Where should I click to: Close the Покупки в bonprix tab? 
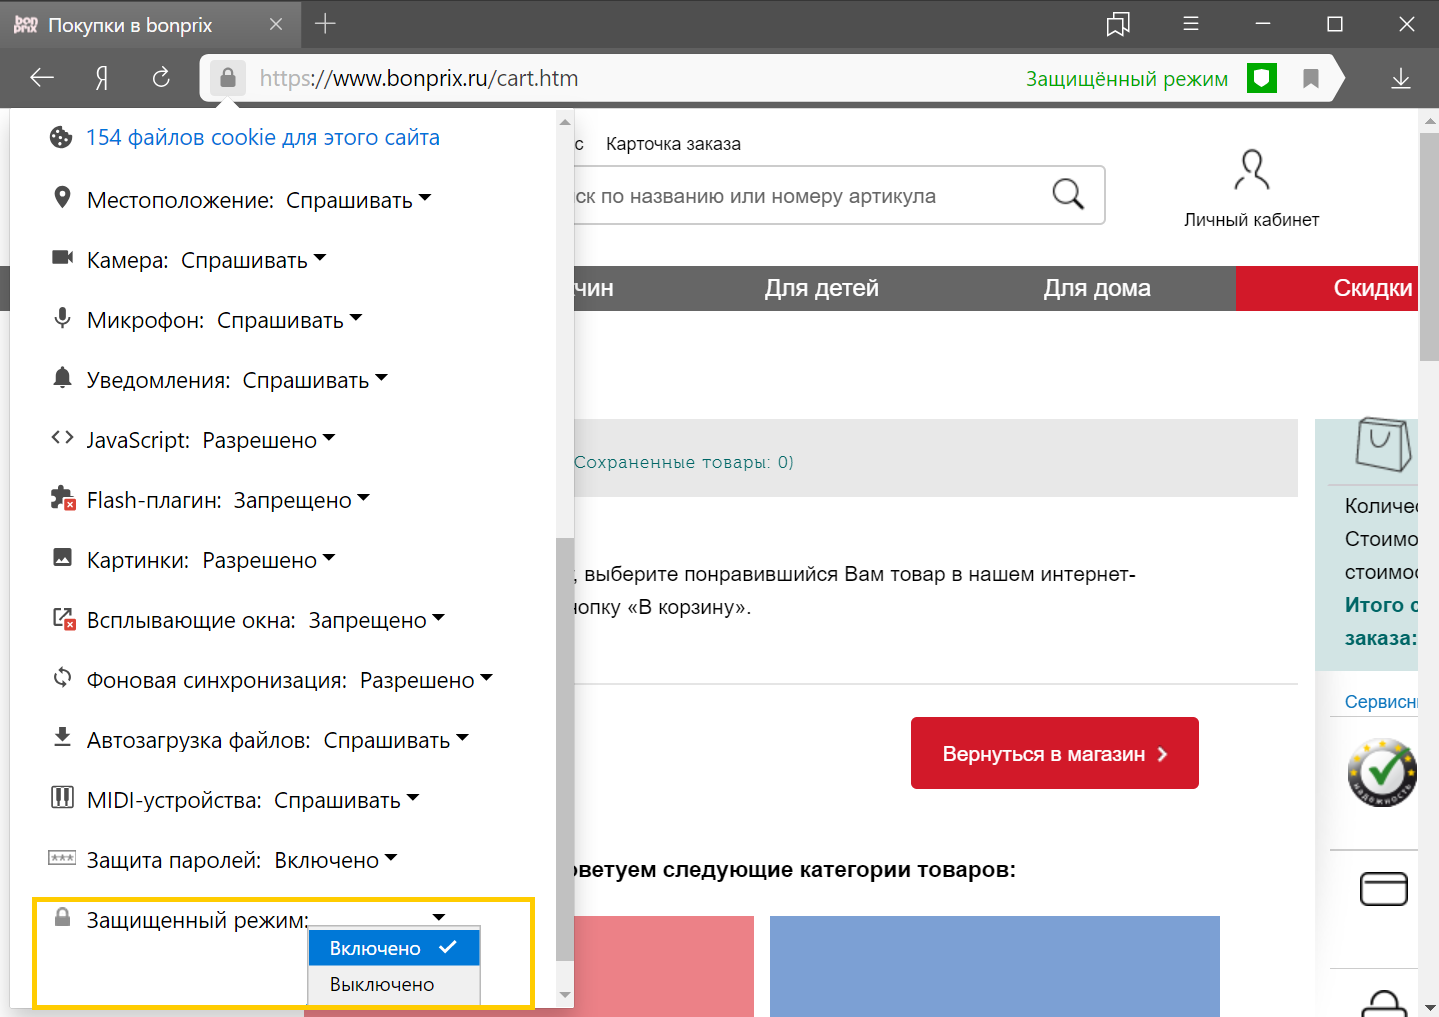[276, 24]
